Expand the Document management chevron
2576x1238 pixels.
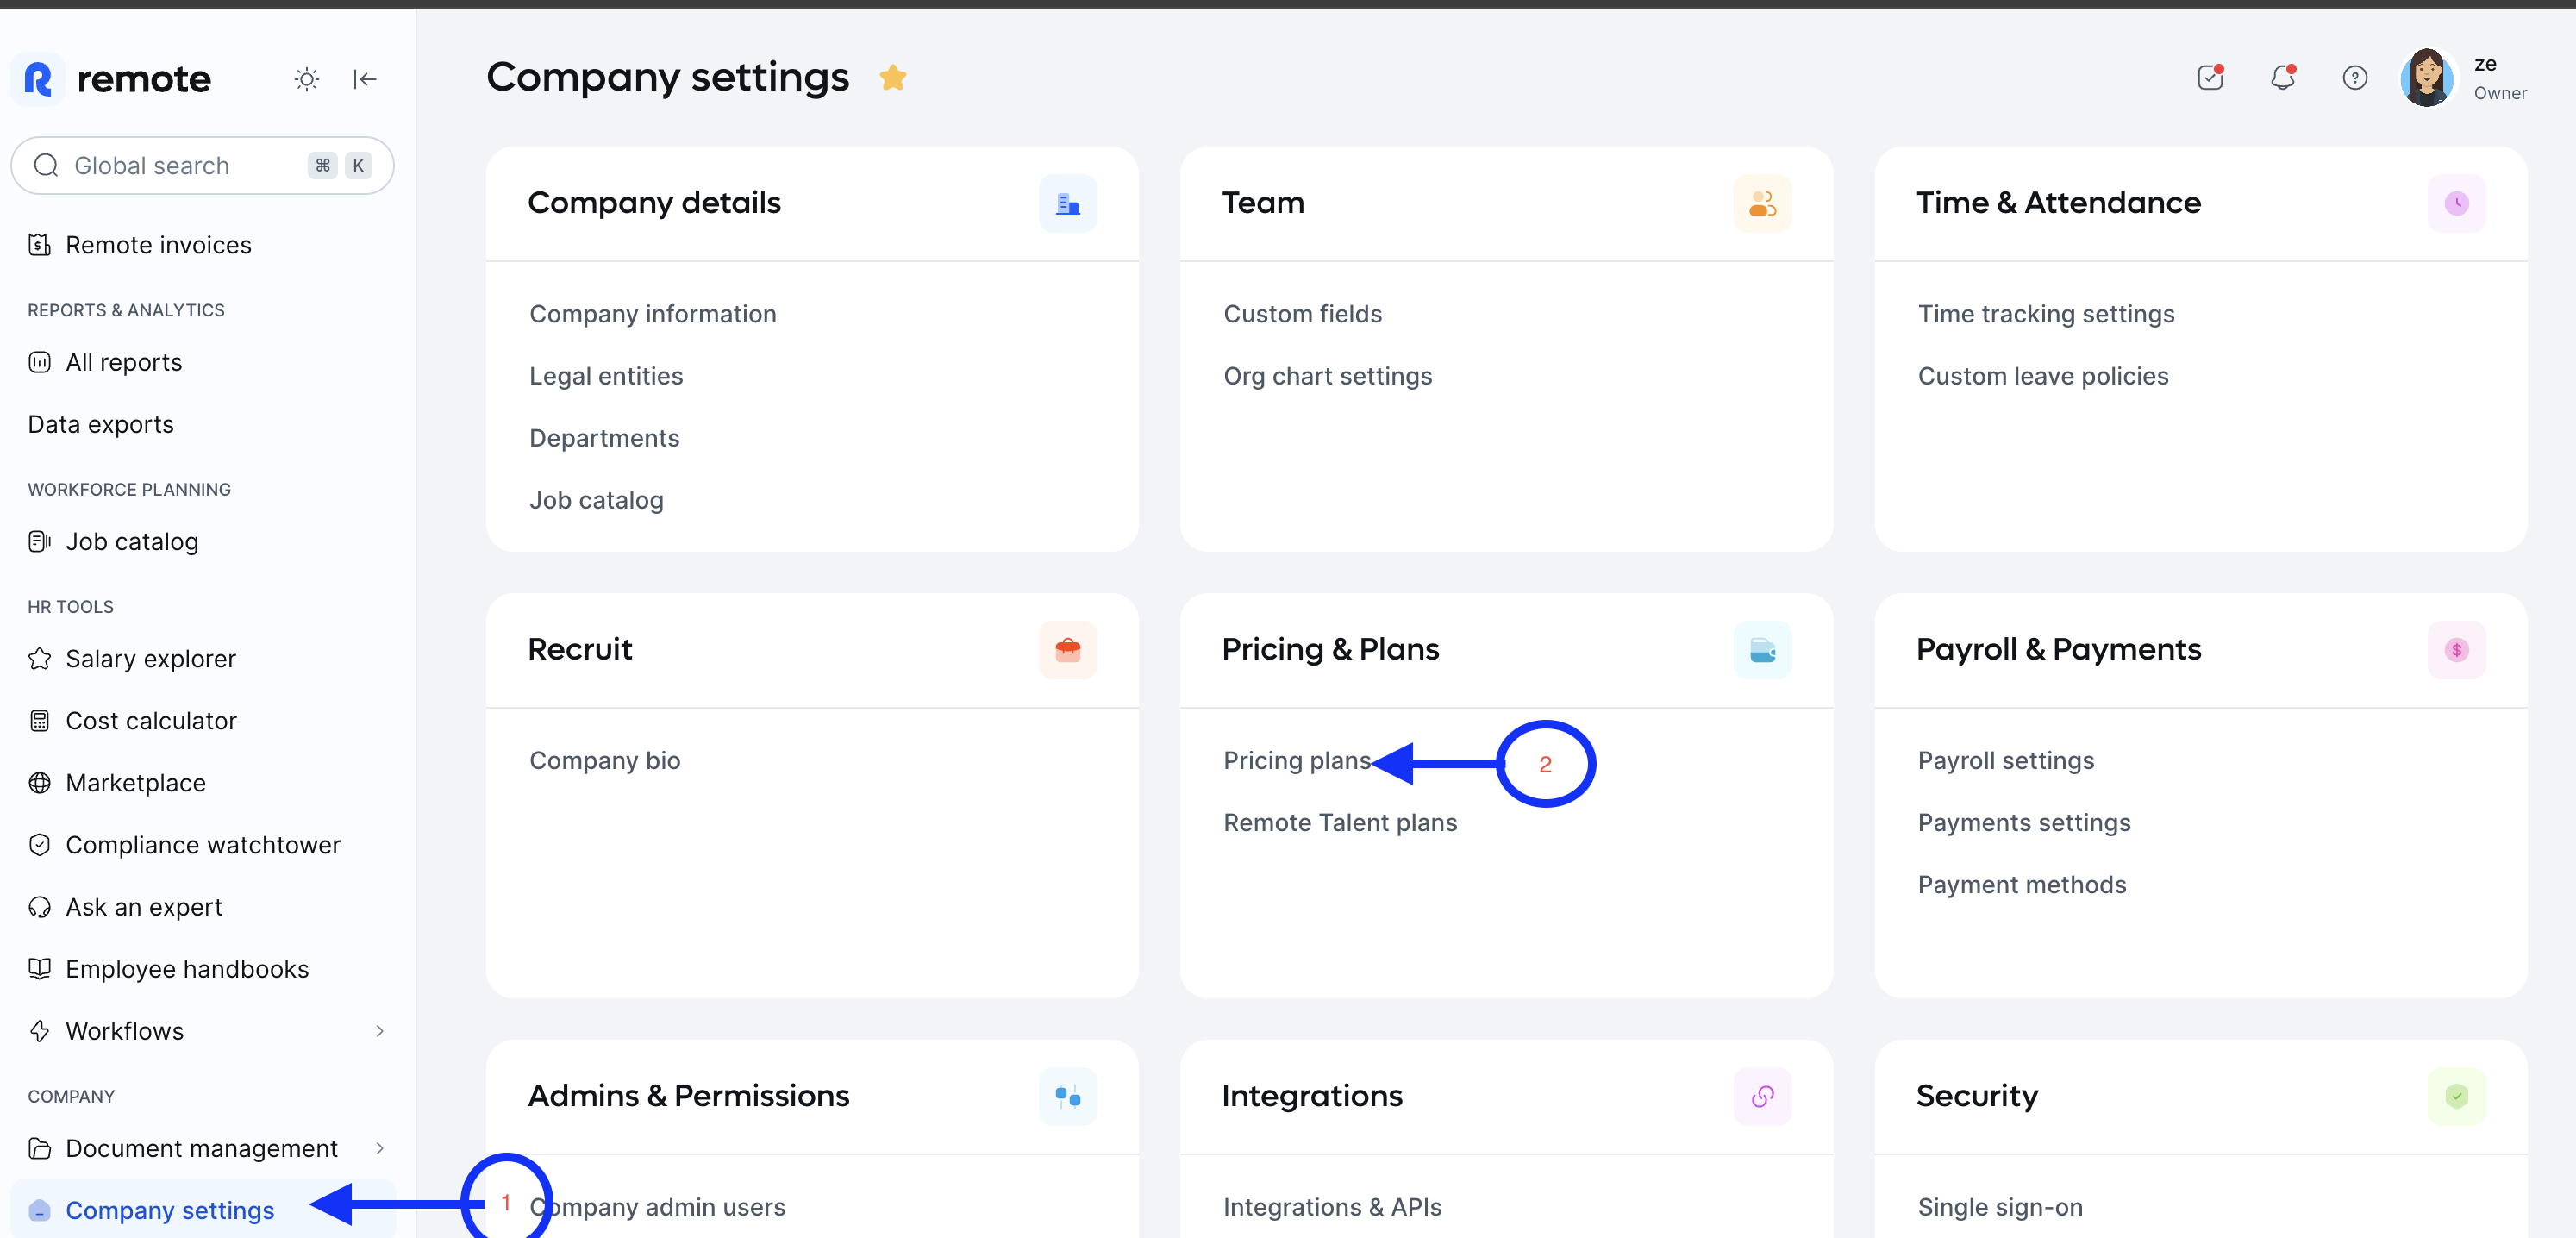click(380, 1148)
